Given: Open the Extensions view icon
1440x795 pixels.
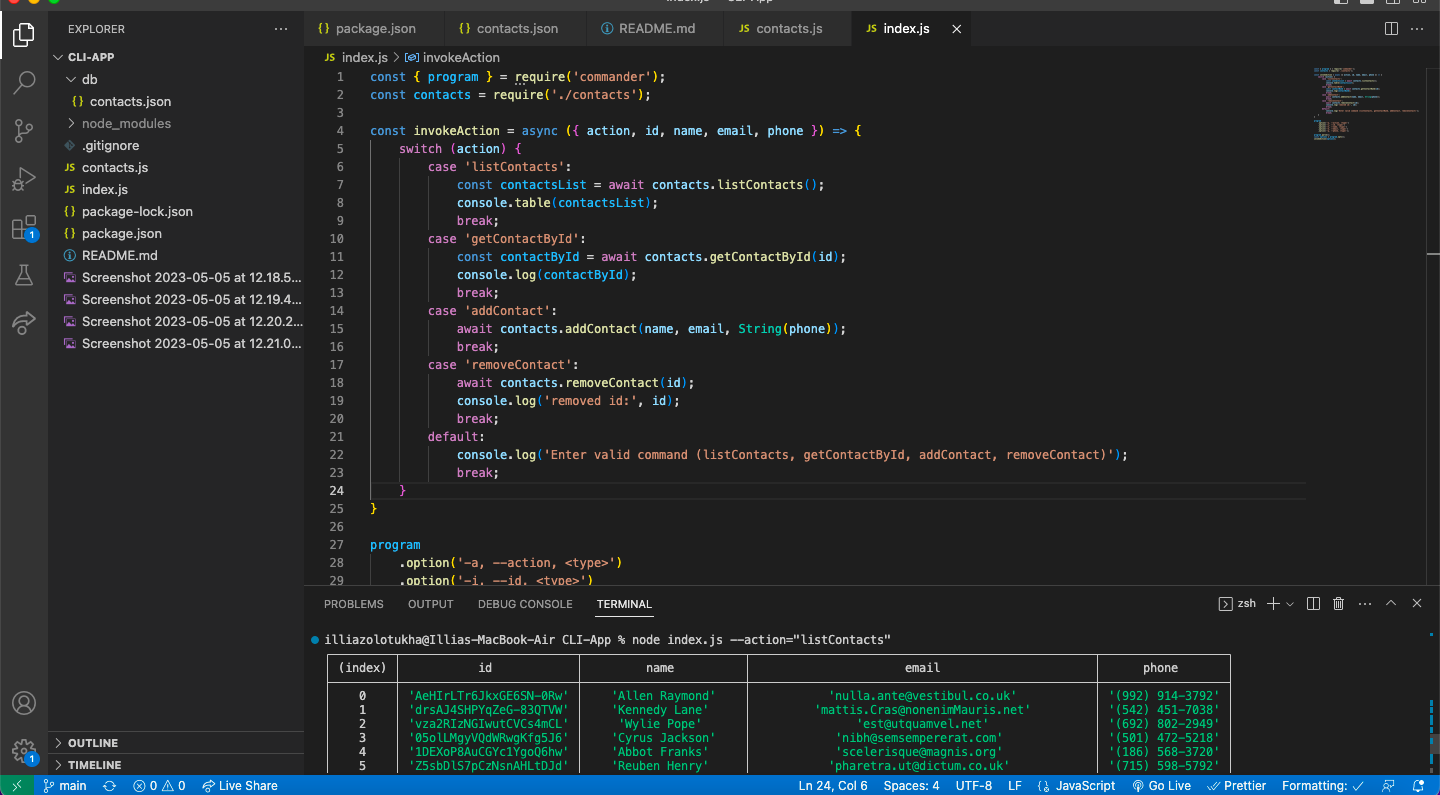Looking at the screenshot, I should coord(24,228).
